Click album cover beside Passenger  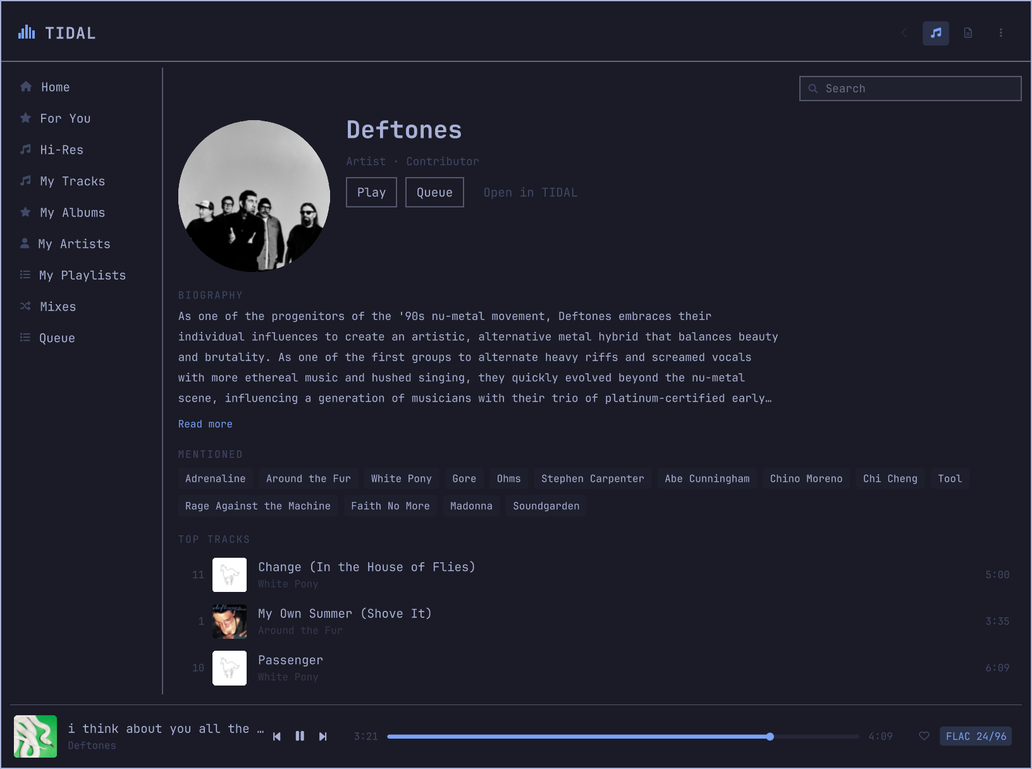(229, 668)
